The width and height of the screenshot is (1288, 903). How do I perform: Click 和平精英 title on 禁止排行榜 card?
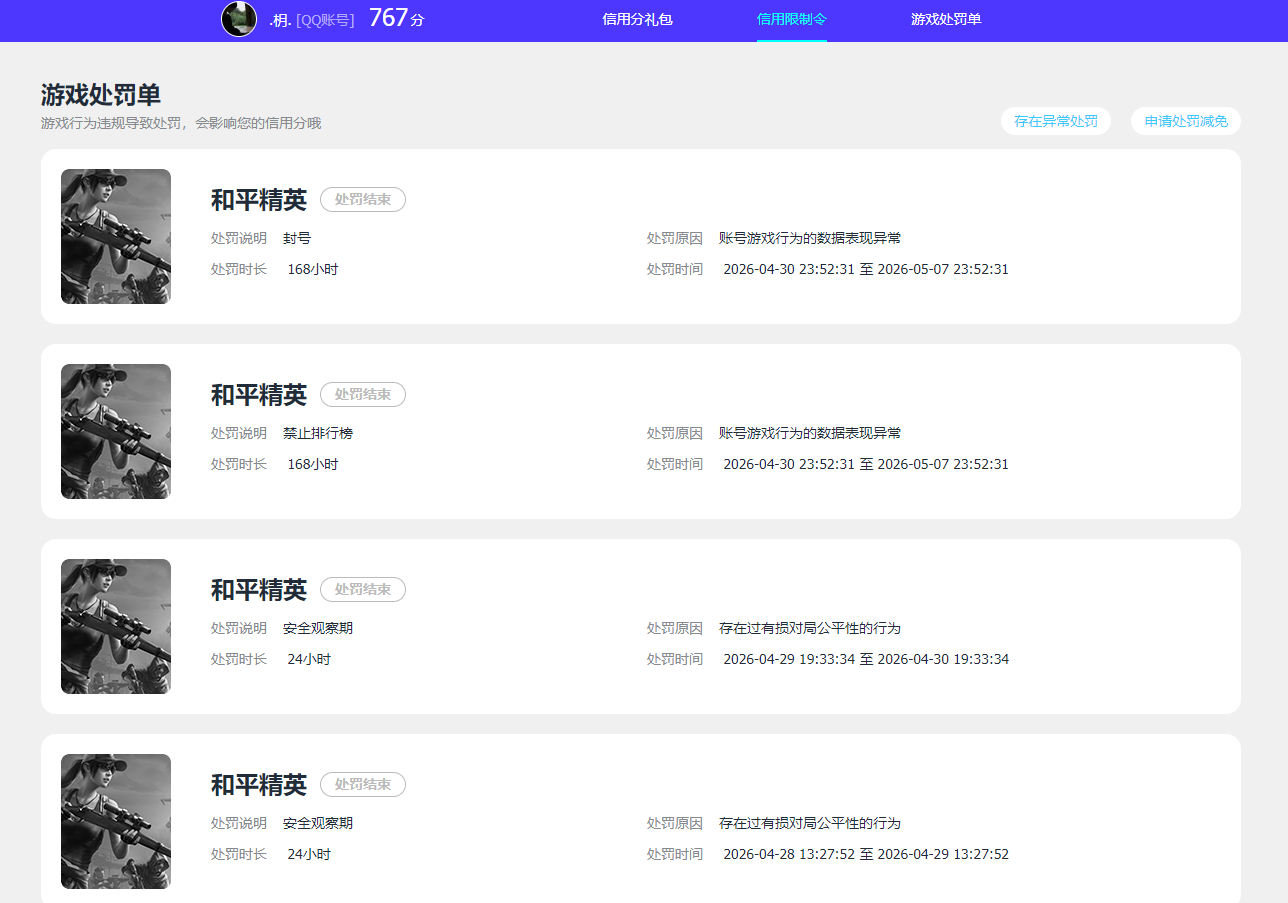pos(259,395)
